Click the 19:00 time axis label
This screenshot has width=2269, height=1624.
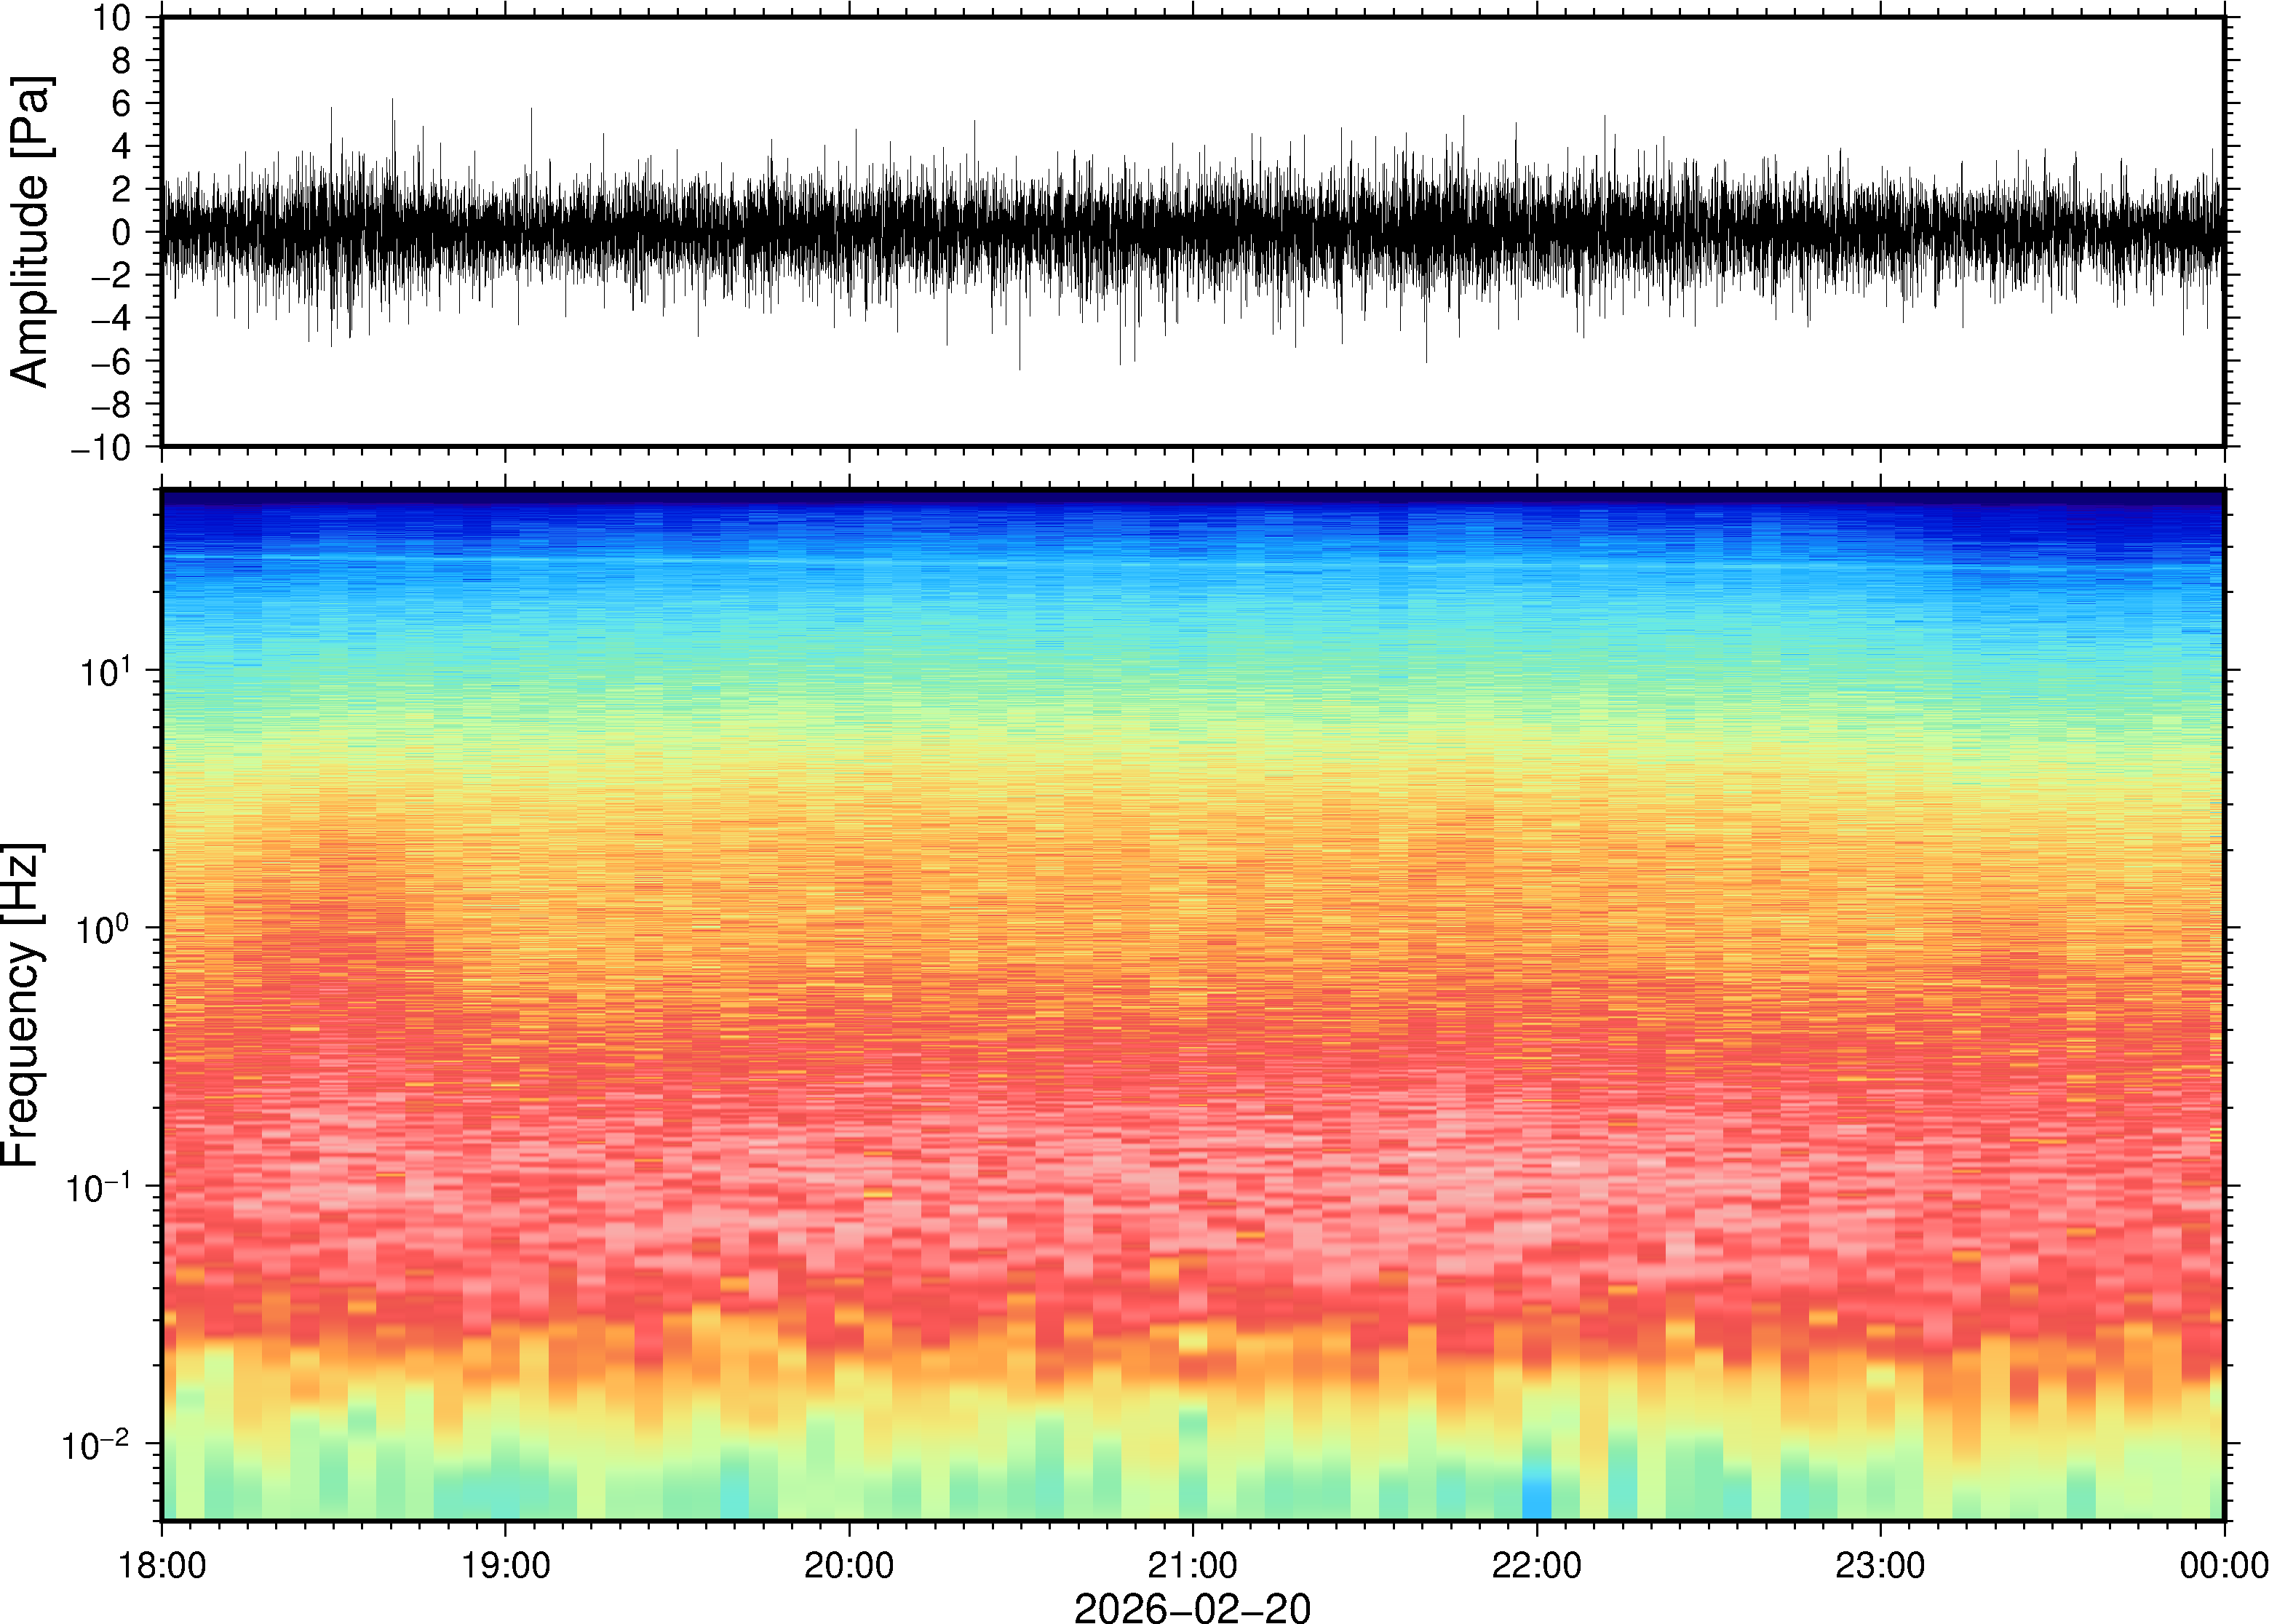pyautogui.click(x=505, y=1565)
